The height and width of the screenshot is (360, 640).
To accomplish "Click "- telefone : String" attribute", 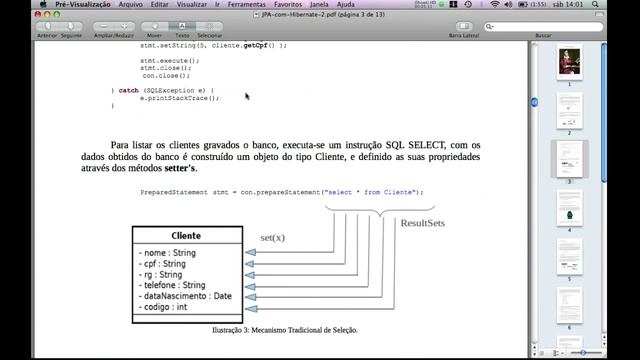I will pyautogui.click(x=172, y=285).
